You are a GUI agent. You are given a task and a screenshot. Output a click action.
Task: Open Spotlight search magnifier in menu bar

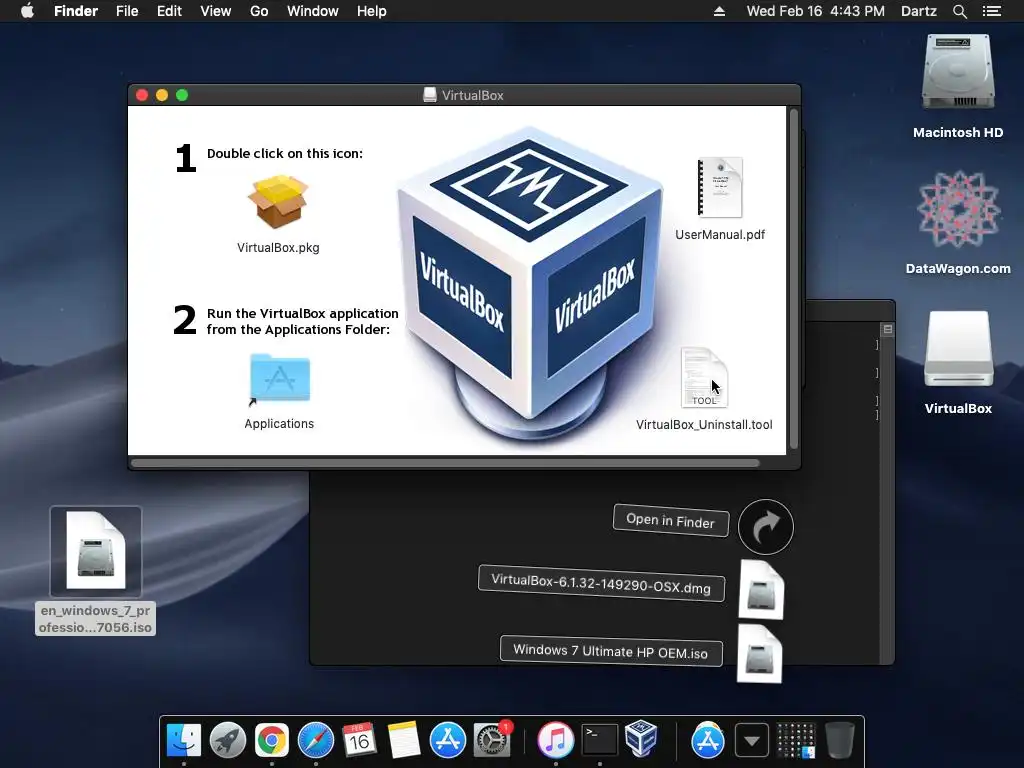pos(959,11)
